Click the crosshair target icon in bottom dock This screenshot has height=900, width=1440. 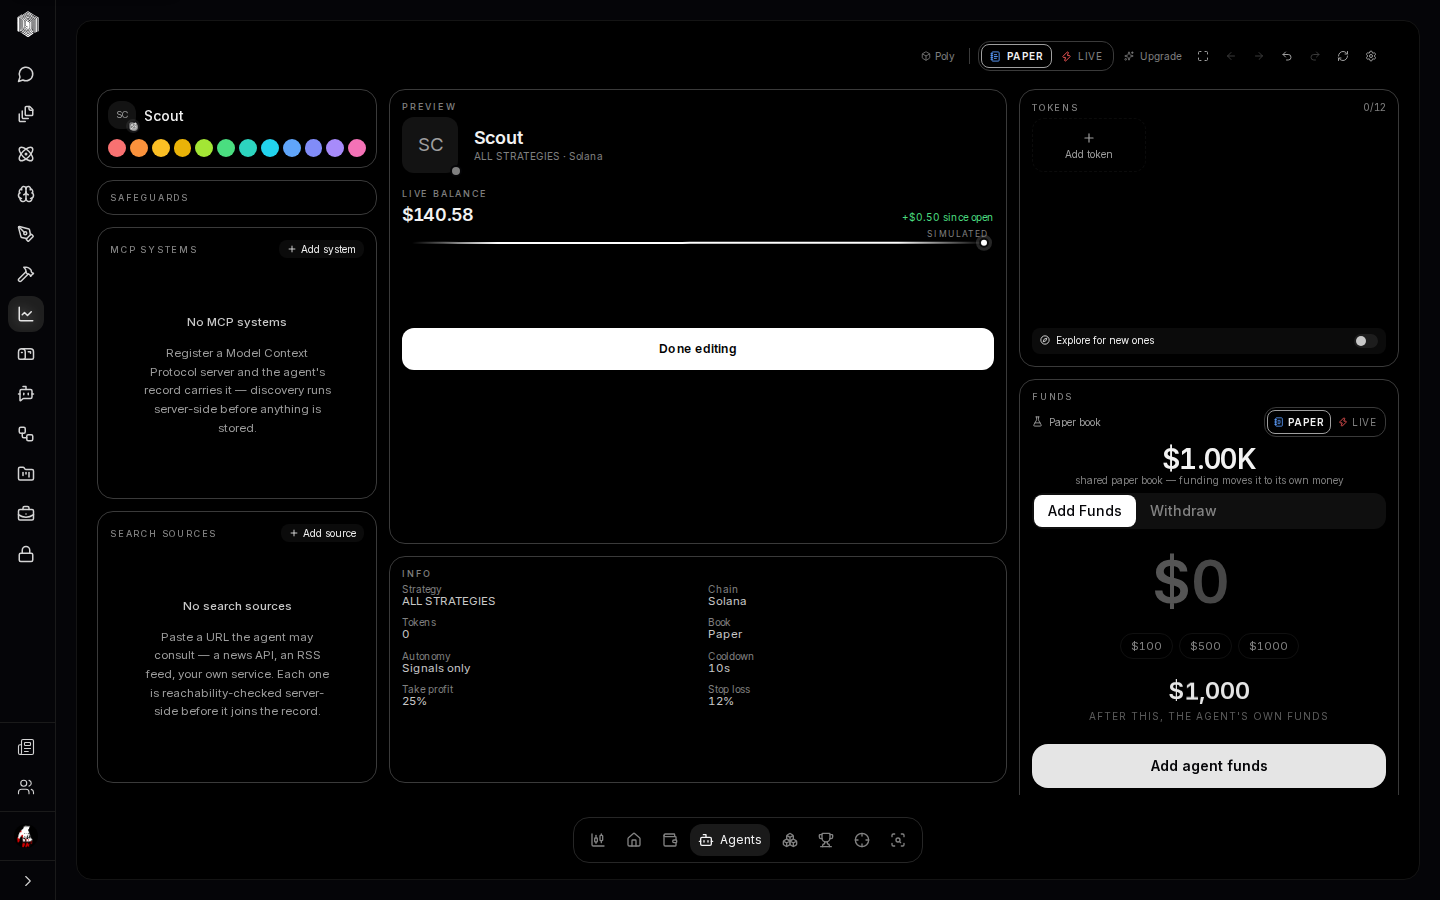[x=862, y=840]
